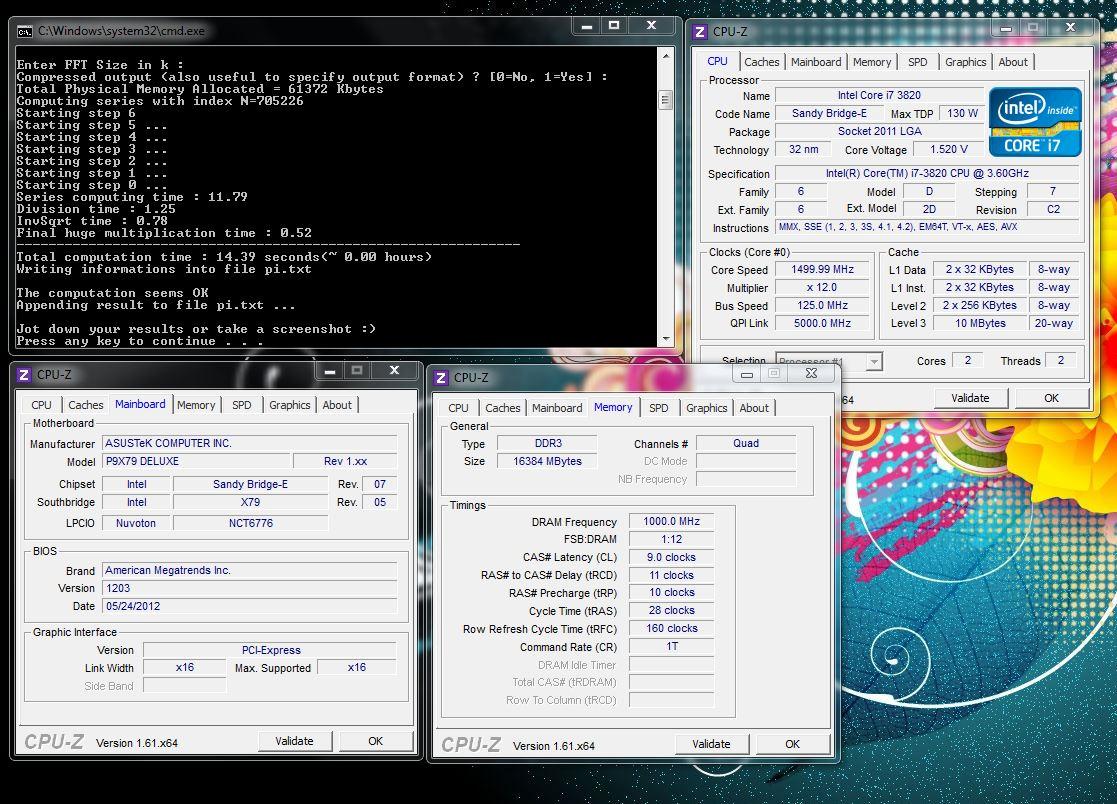The height and width of the screenshot is (804, 1117).
Task: Minimize the cmd.exe window
Action: point(587,26)
